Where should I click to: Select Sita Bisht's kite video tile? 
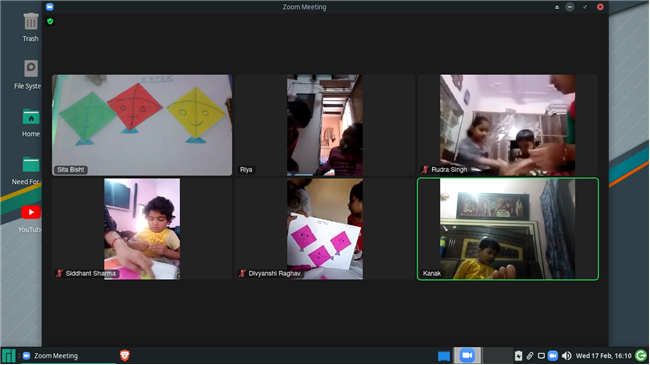[142, 125]
